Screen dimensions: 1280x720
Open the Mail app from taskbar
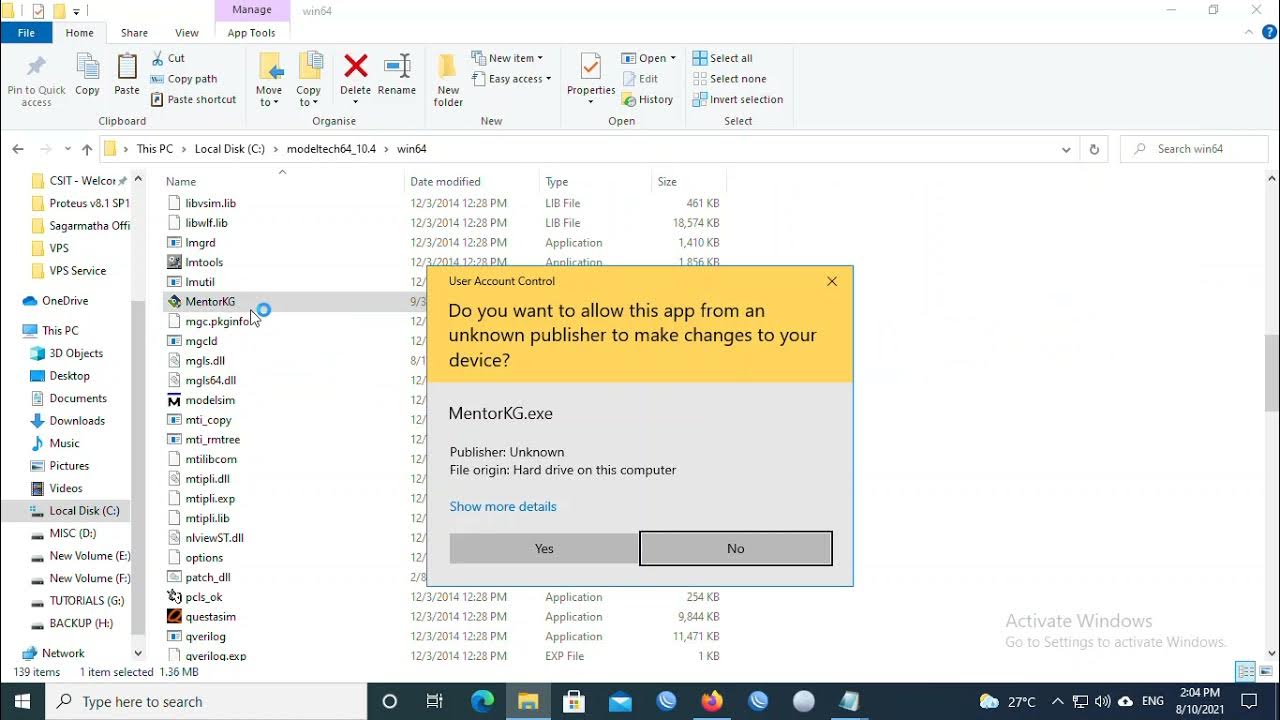tap(620, 701)
